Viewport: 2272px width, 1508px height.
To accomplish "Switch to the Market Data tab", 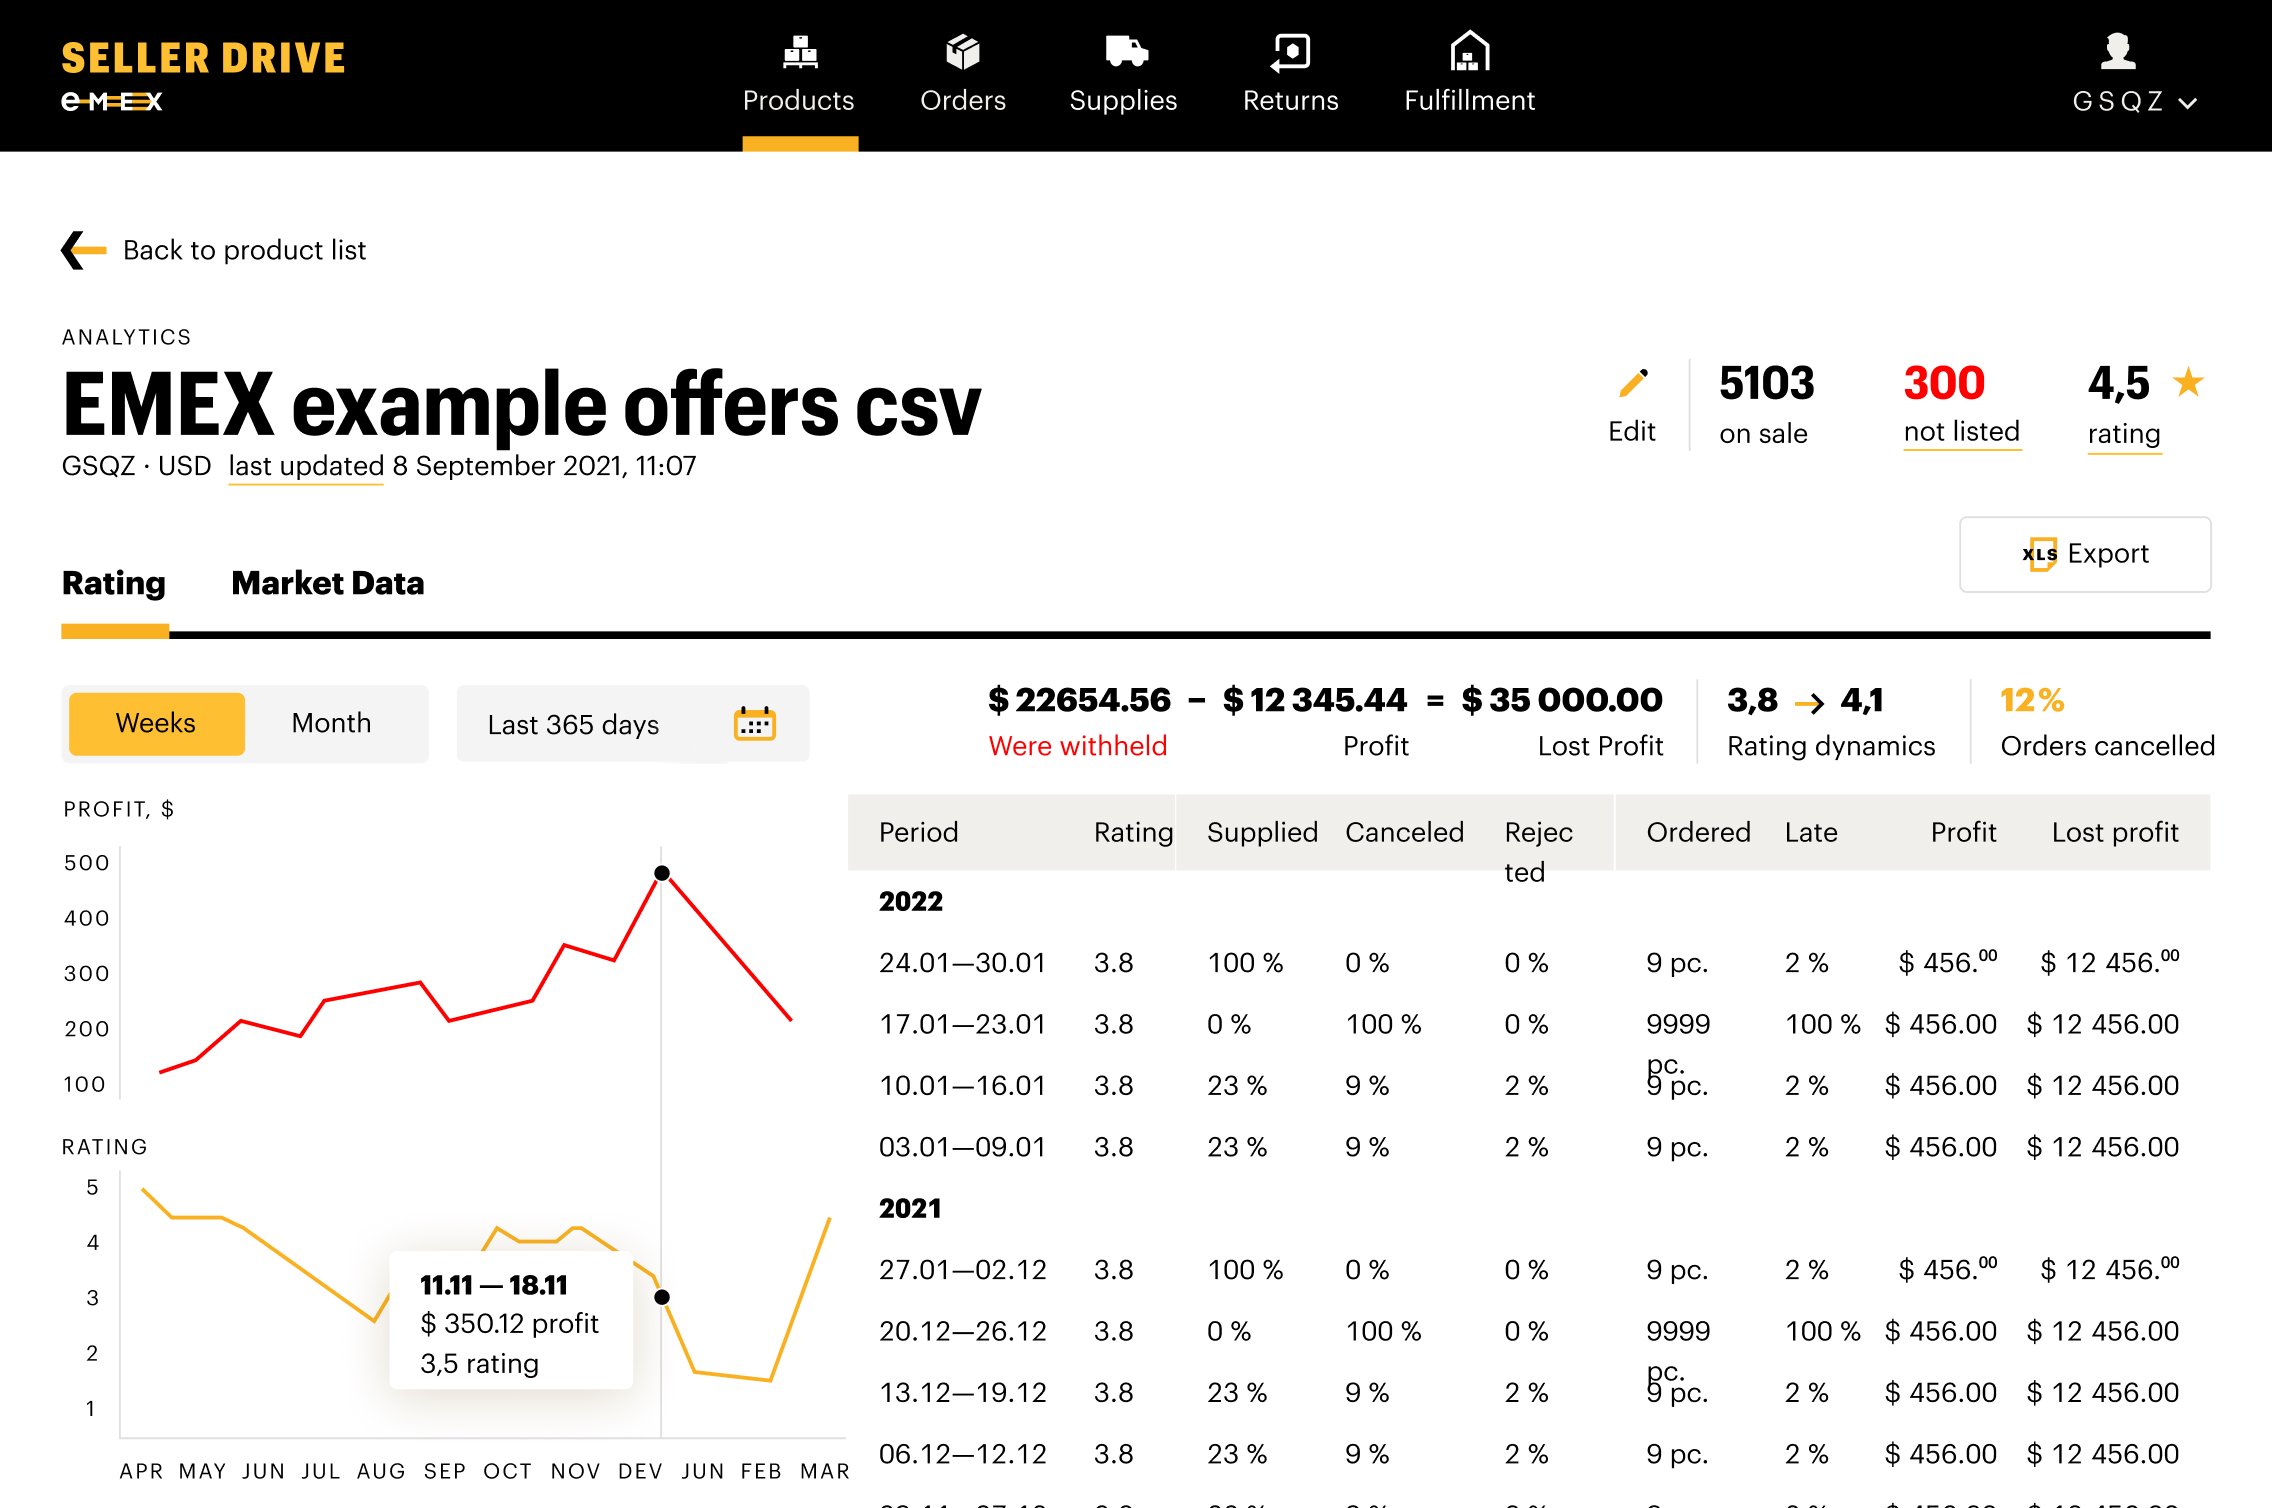I will coord(327,583).
